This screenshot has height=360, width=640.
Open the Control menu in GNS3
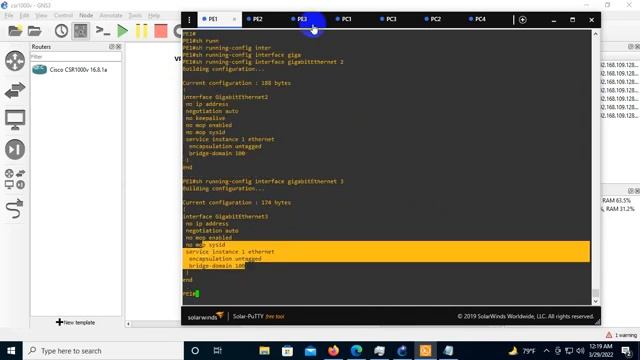click(63, 16)
